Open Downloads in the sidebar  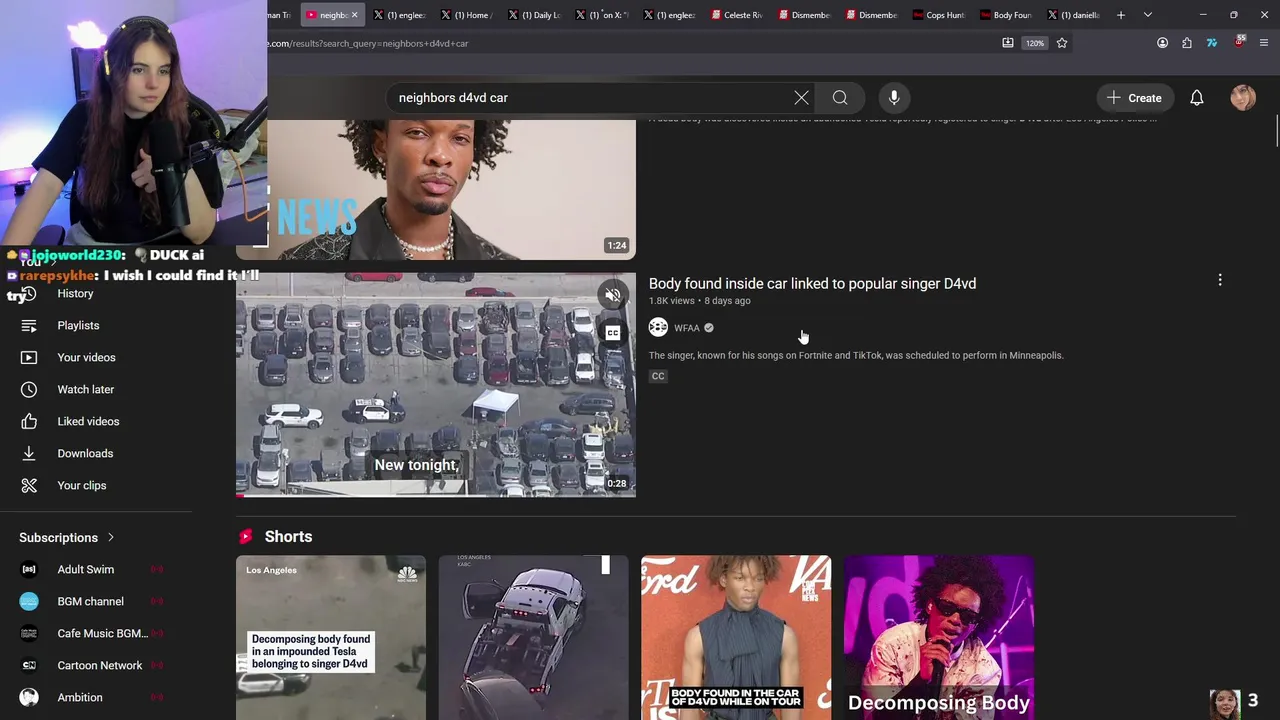85,454
